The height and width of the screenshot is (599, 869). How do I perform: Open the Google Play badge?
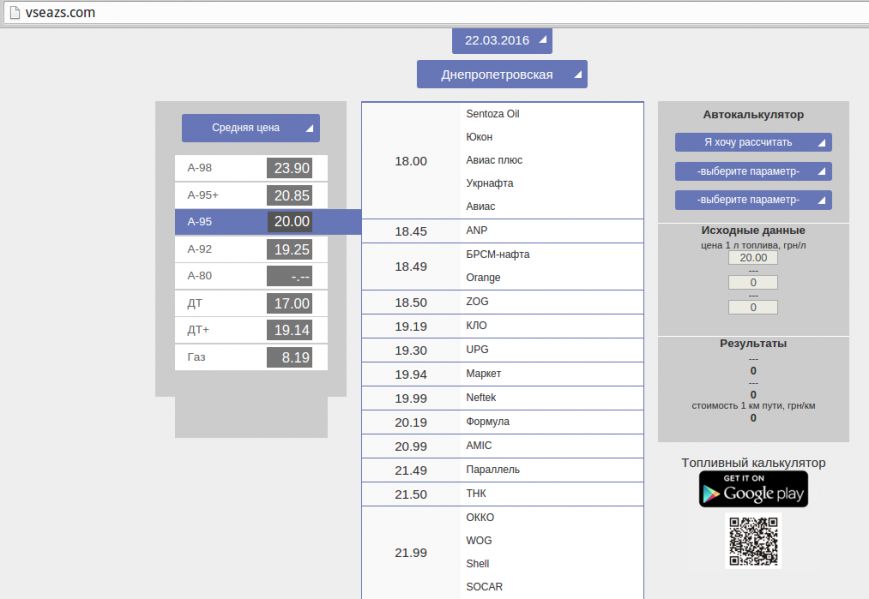pyautogui.click(x=753, y=489)
